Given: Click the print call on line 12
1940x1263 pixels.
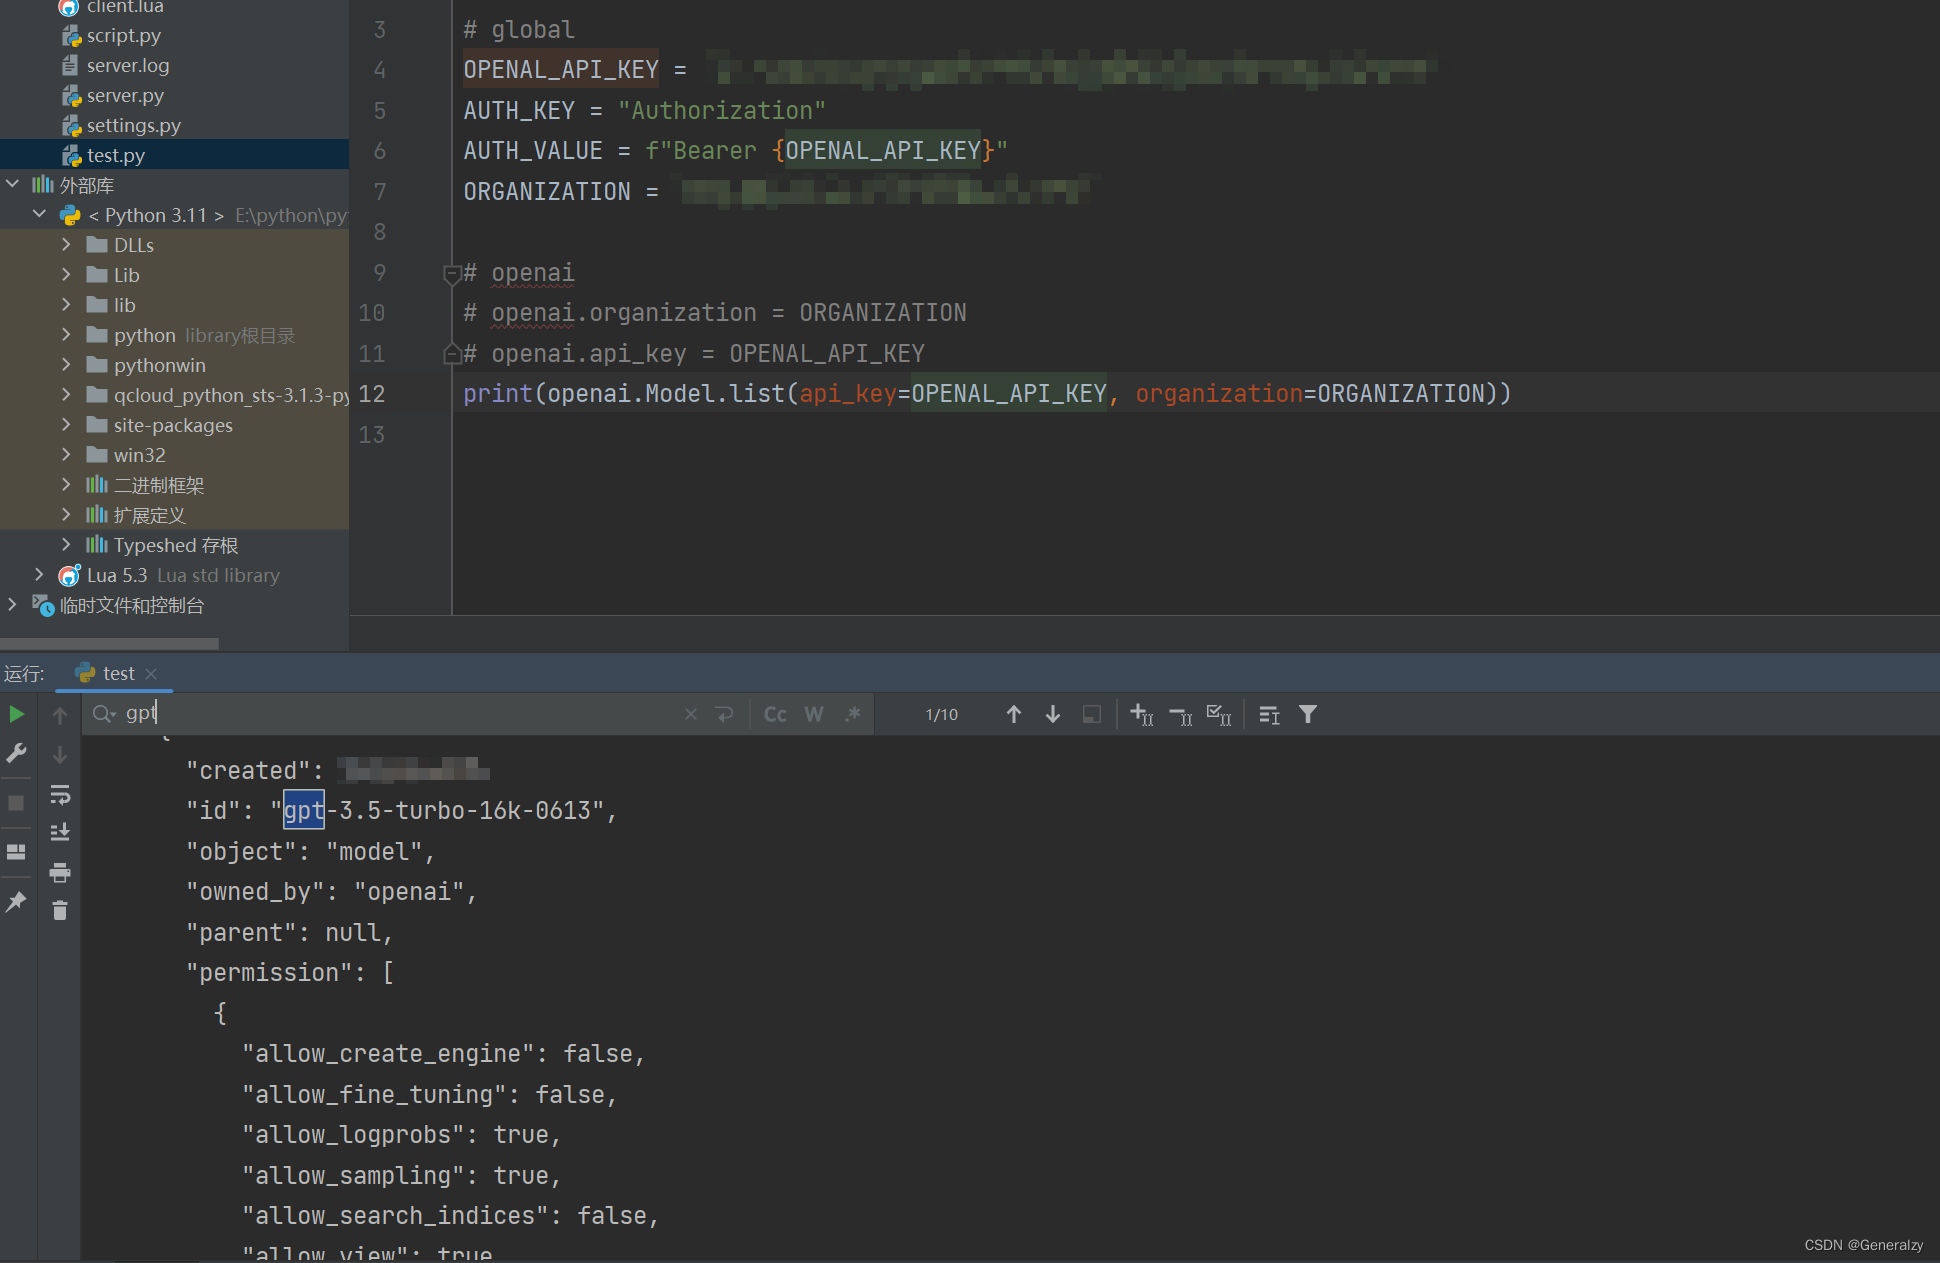Looking at the screenshot, I should (x=497, y=394).
